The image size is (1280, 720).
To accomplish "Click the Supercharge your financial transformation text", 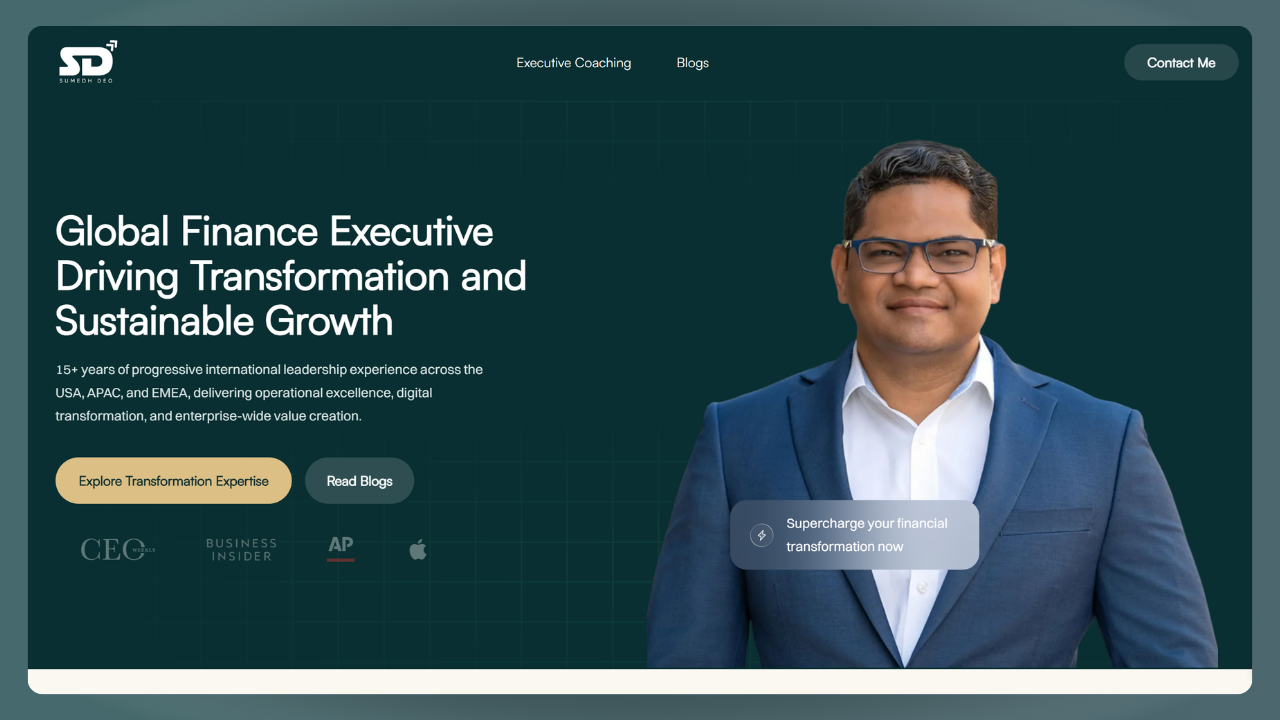I will click(866, 535).
